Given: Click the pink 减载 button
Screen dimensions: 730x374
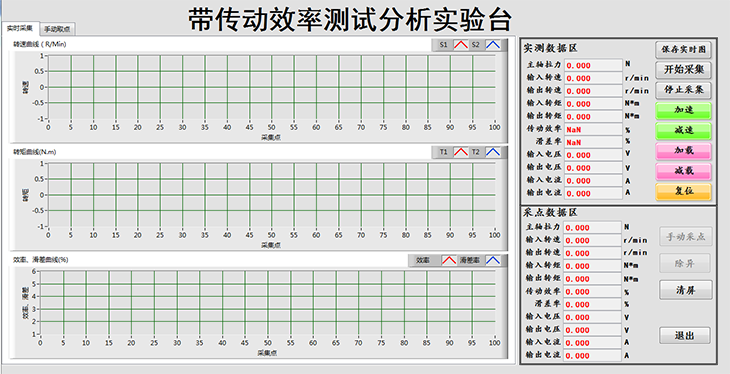Looking at the screenshot, I should tap(683, 171).
